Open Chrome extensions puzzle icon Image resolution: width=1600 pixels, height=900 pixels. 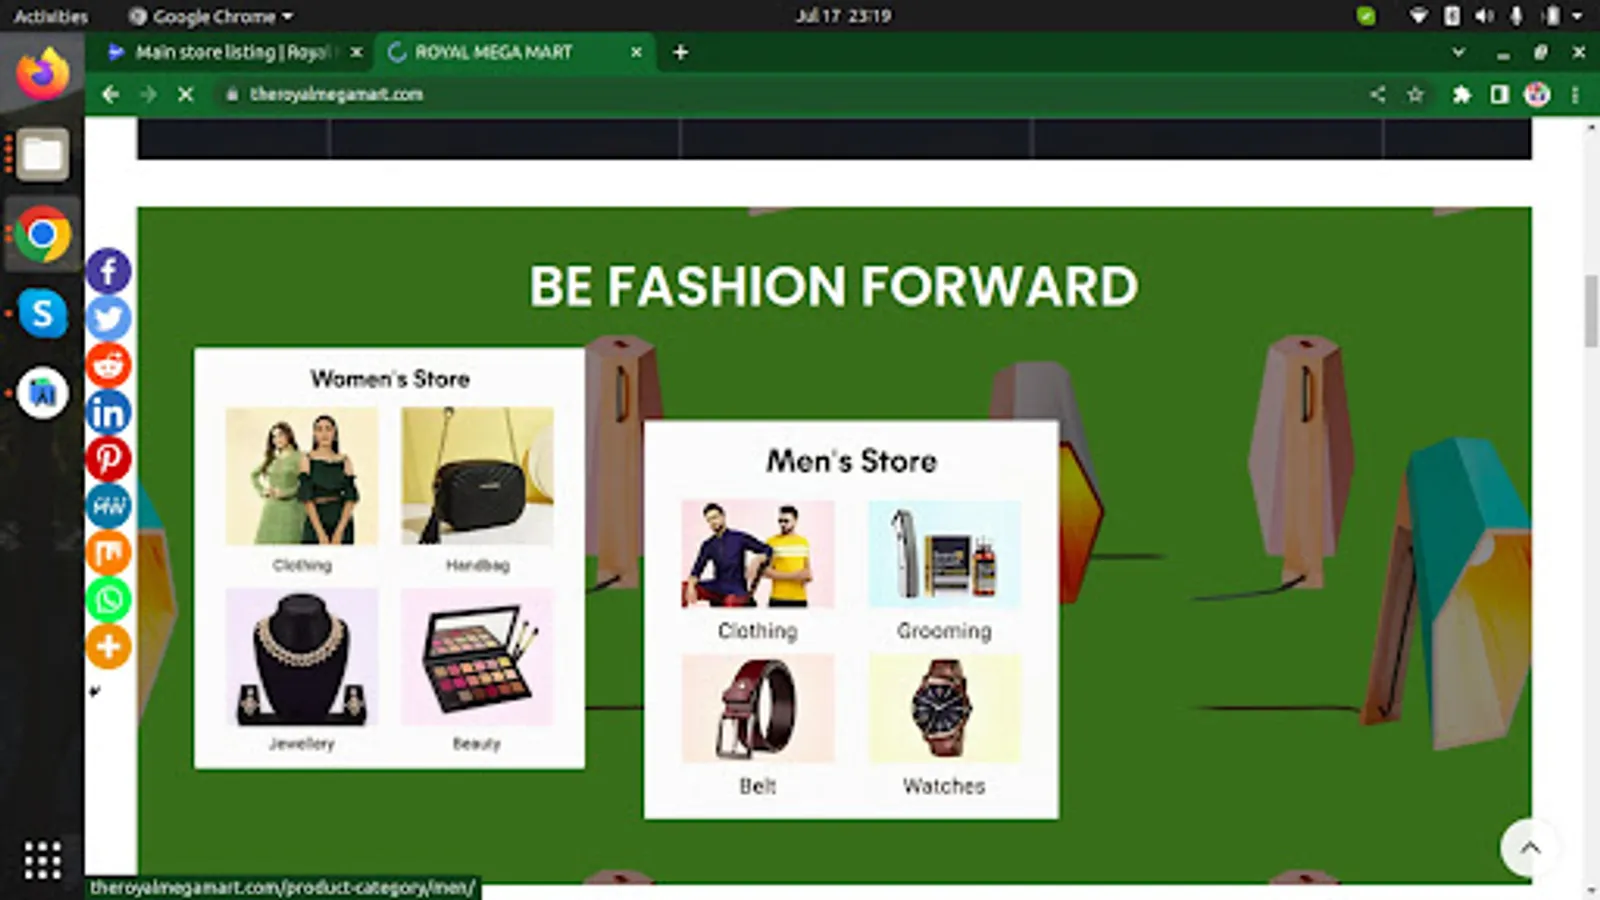(1461, 94)
